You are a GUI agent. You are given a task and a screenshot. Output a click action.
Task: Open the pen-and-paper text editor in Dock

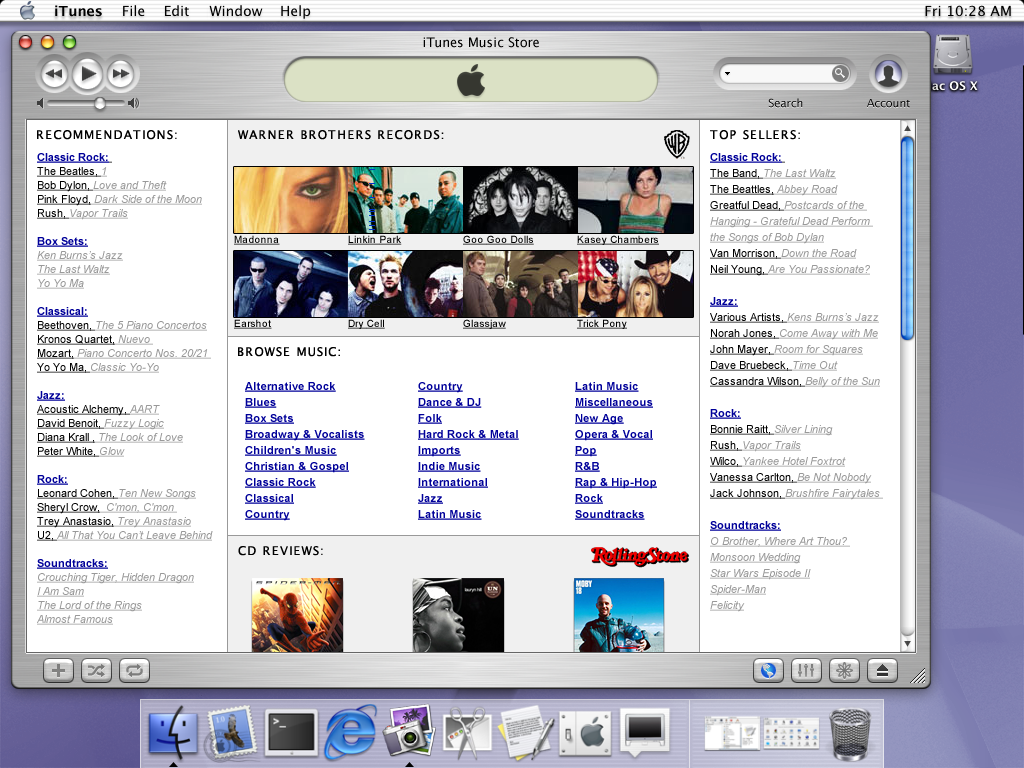526,732
